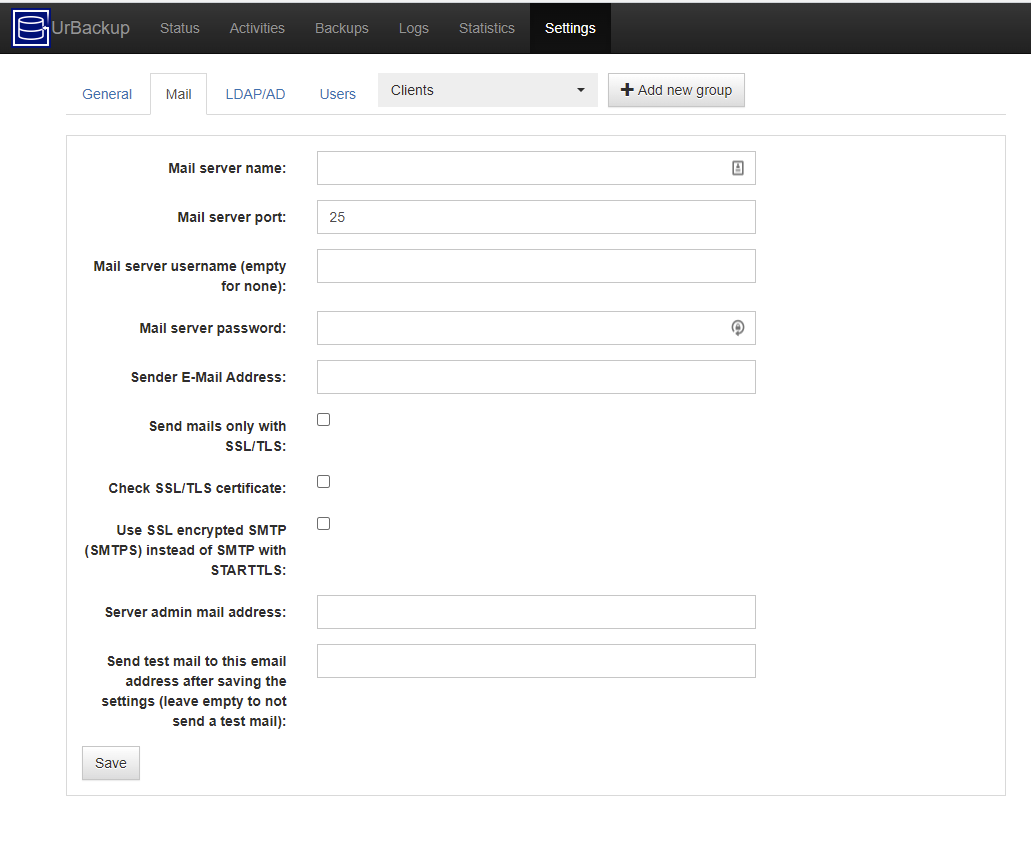Check Use SSL encrypted SMTP (SMTPS) option
1031x841 pixels.
pyautogui.click(x=324, y=523)
